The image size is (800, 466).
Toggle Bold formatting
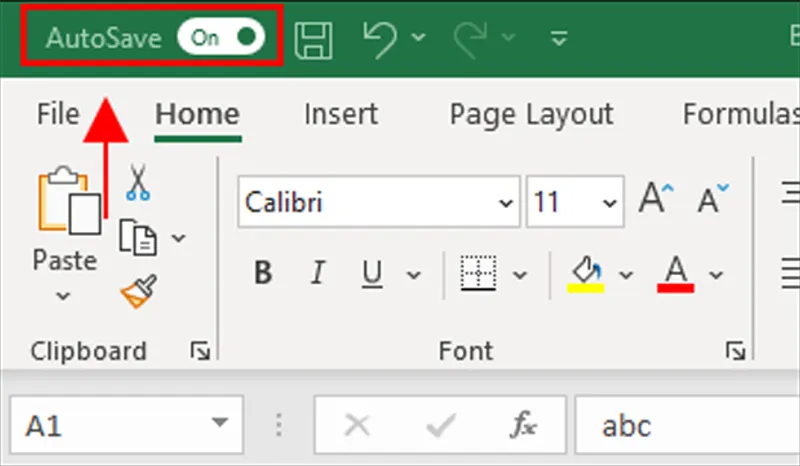263,273
